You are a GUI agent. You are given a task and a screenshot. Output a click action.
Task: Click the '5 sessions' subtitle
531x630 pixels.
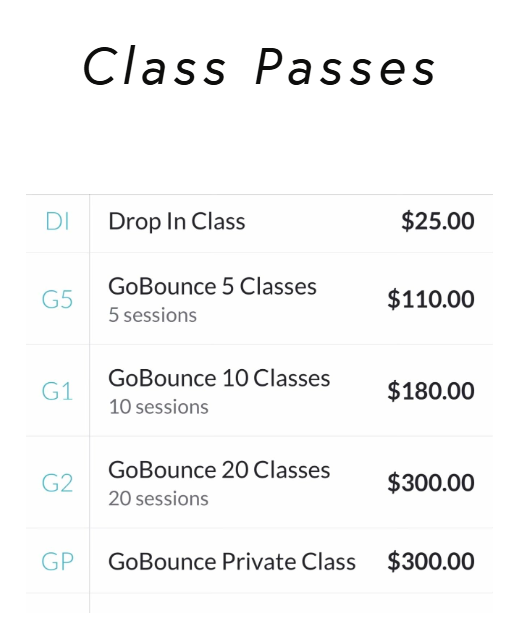tap(153, 315)
